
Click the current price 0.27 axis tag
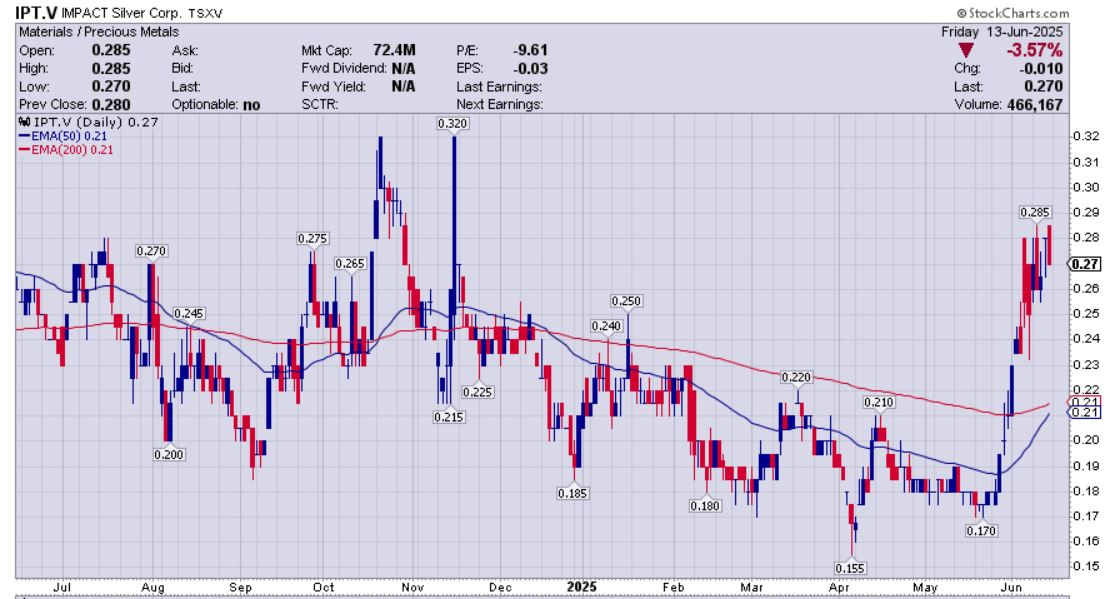1085,264
